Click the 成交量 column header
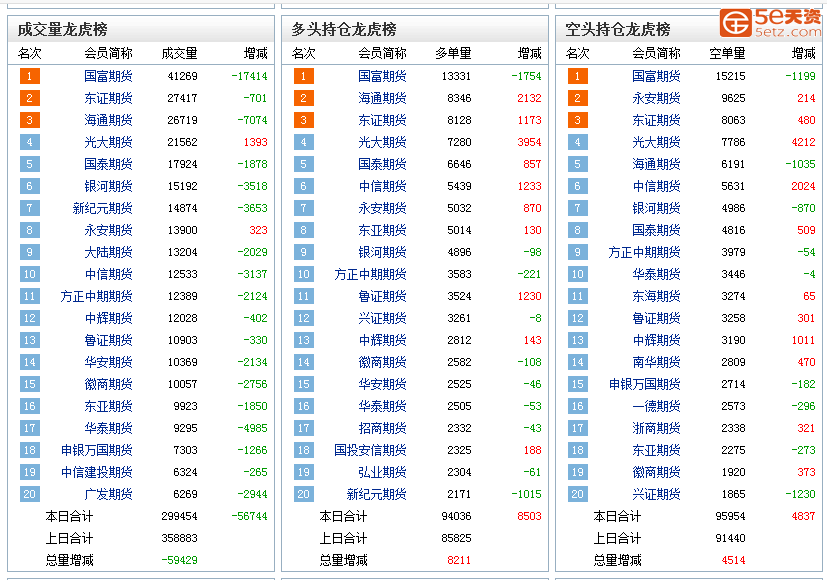This screenshot has width=827, height=580. 179,53
